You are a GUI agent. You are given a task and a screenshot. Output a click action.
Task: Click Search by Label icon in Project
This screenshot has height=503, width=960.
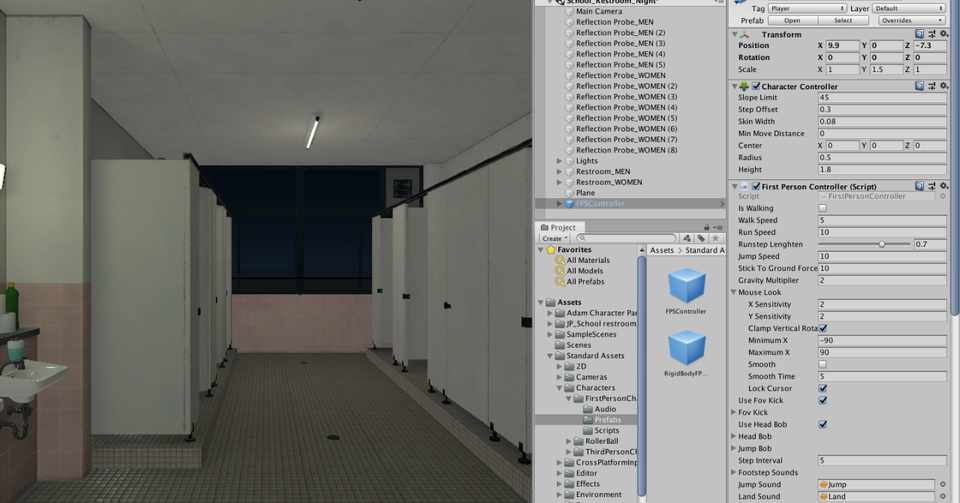701,238
